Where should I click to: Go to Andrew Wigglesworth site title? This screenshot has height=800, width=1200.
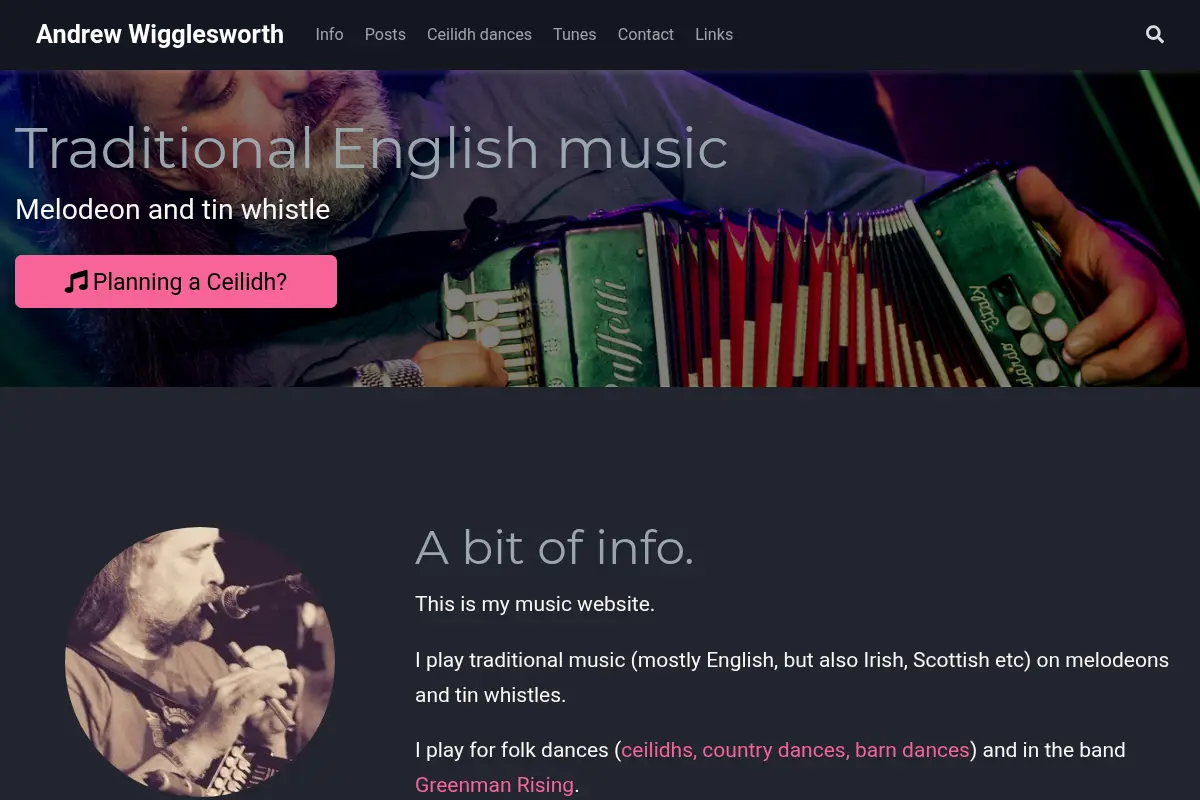point(160,34)
